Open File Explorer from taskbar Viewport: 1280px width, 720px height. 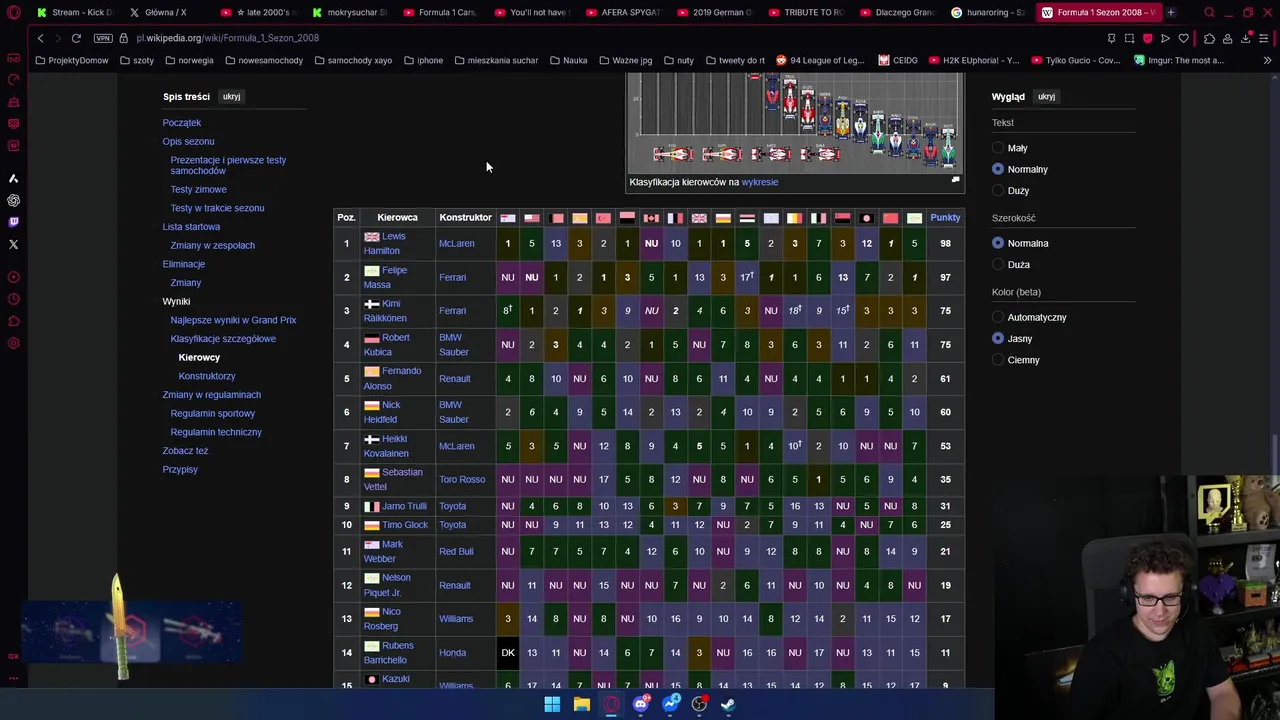581,704
